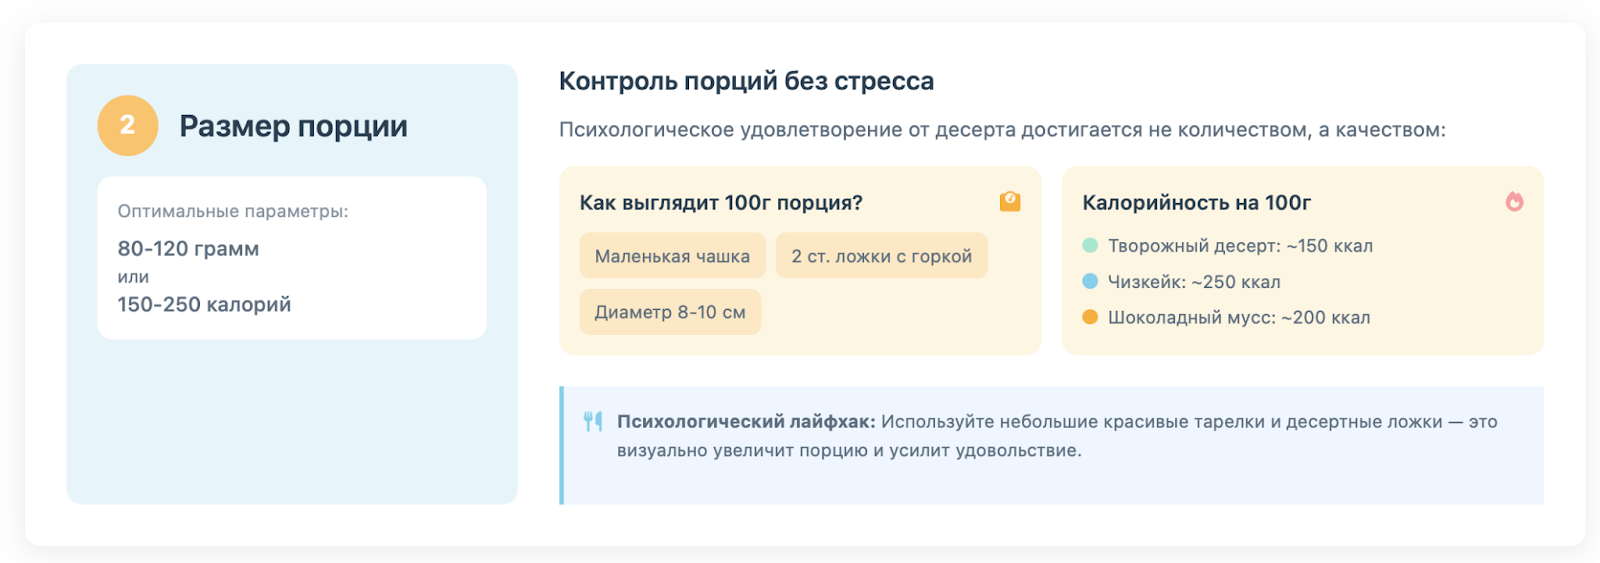Click the orange number 2 badge

[128, 125]
